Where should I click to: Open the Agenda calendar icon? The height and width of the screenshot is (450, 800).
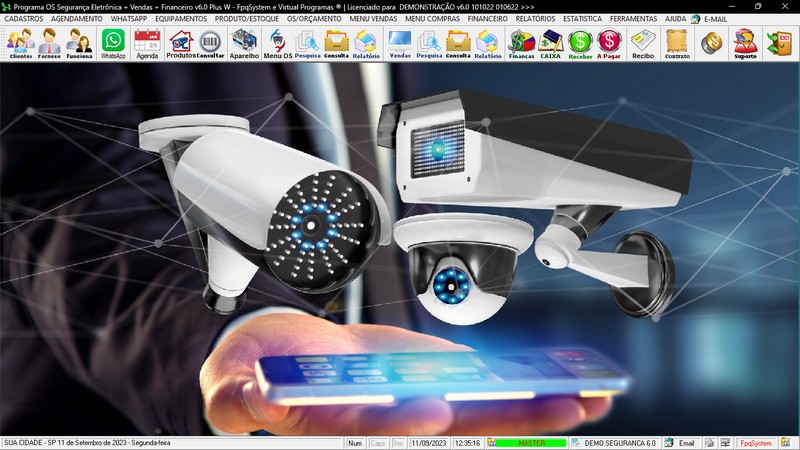point(147,44)
